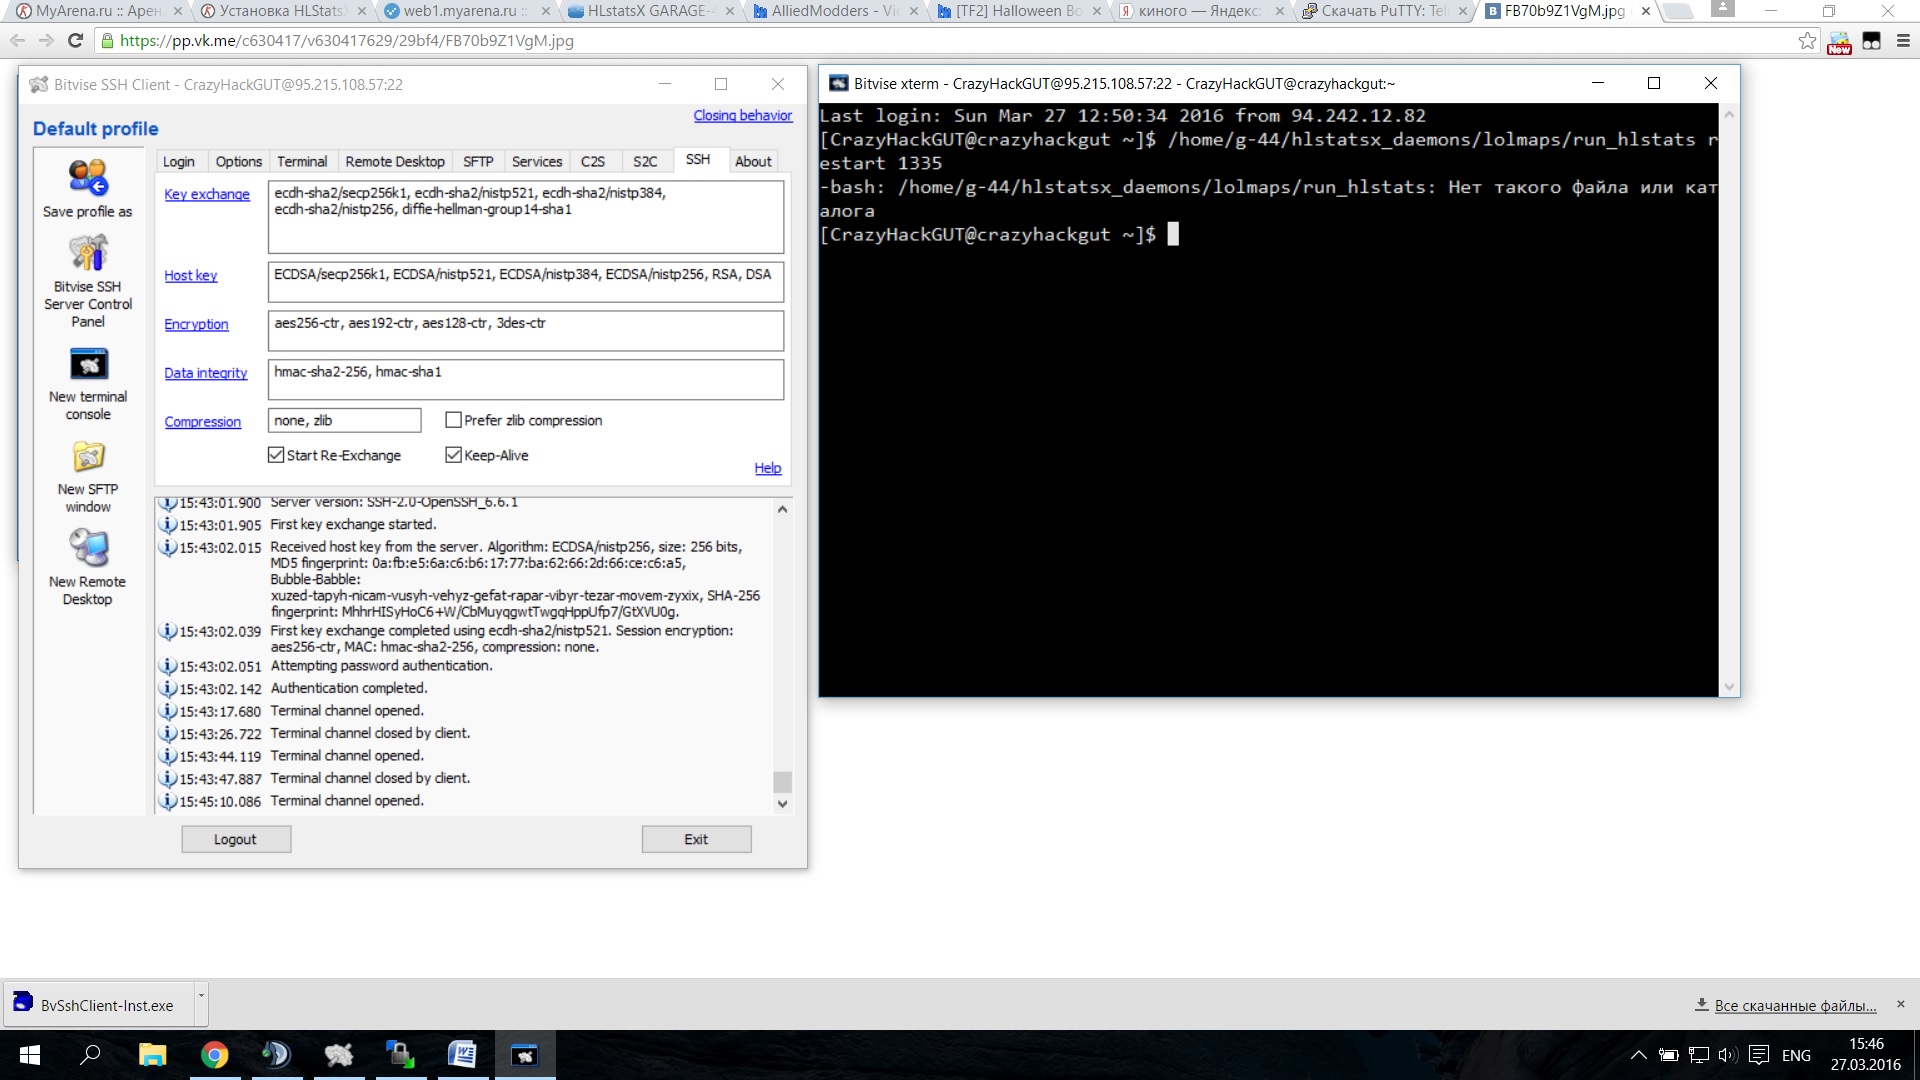
Task: Expand the BvSshClient-Inst.exe download options arrow
Action: coord(201,996)
